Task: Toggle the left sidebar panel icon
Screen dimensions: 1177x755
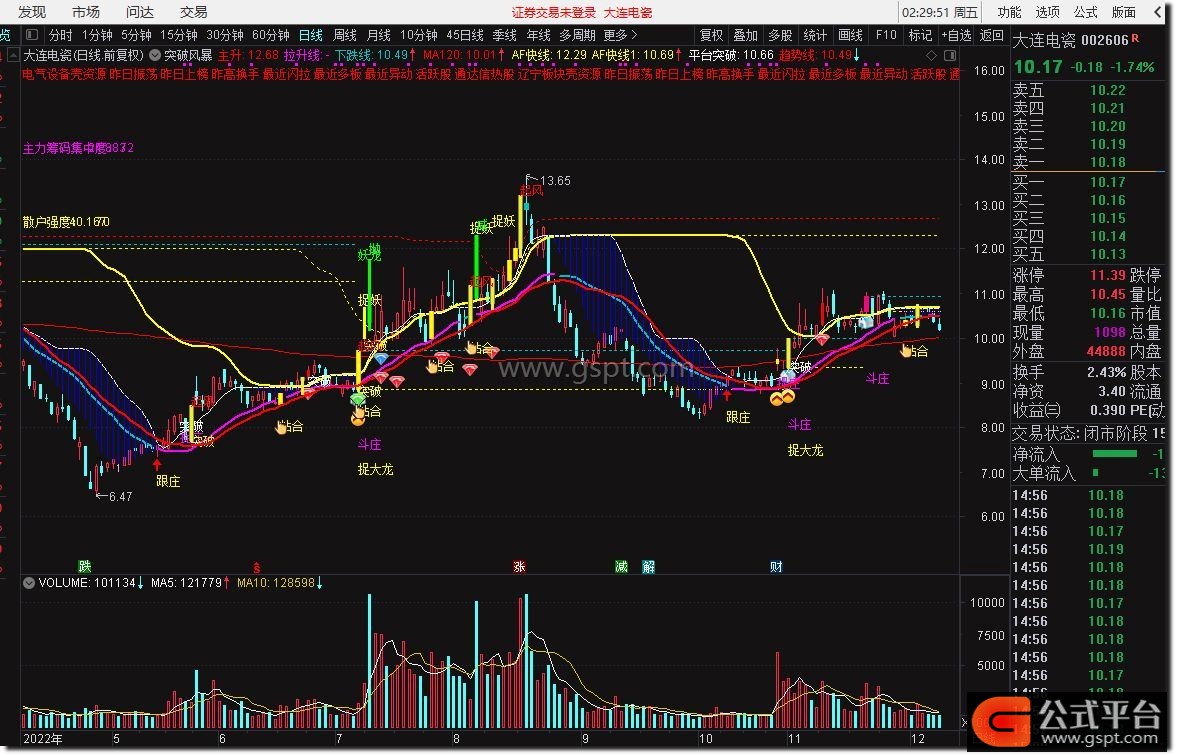Action: tap(32, 35)
